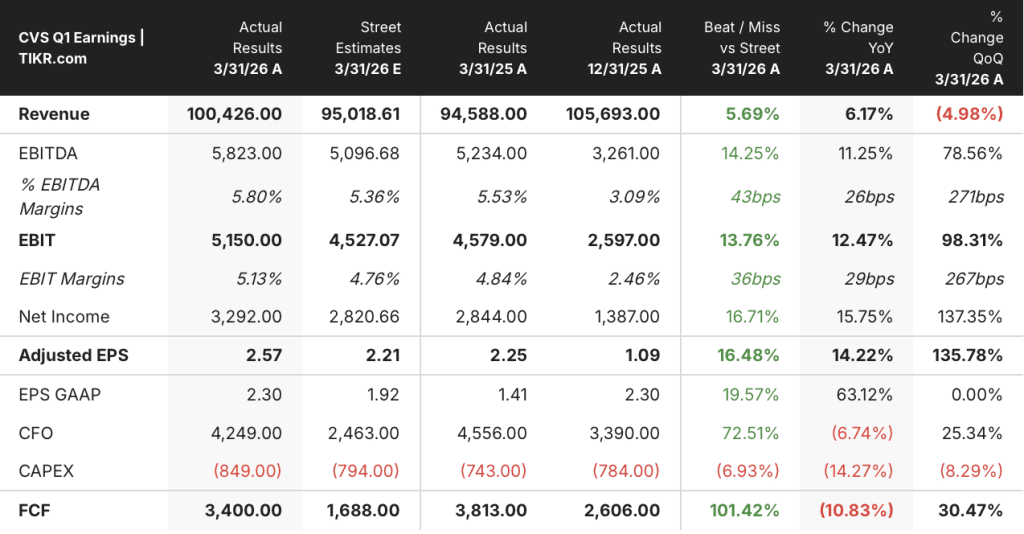Click the FCF row label
The height and width of the screenshot is (534, 1024).
coord(34,510)
